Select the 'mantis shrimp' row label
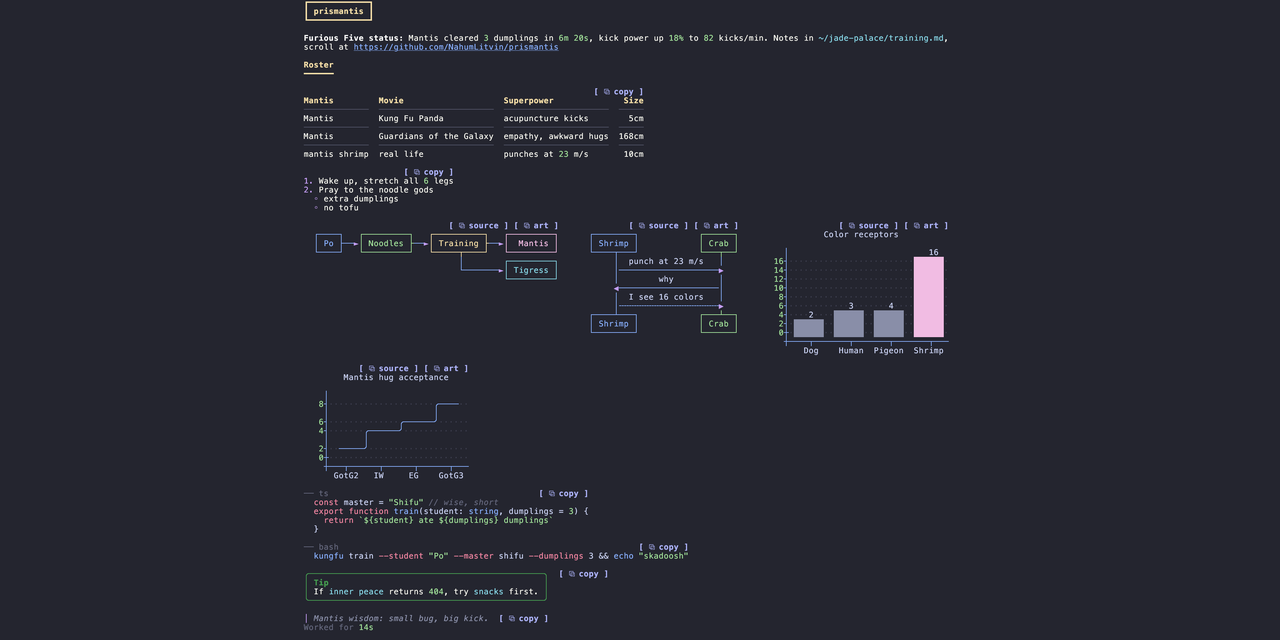The image size is (1280, 640). (x=336, y=154)
